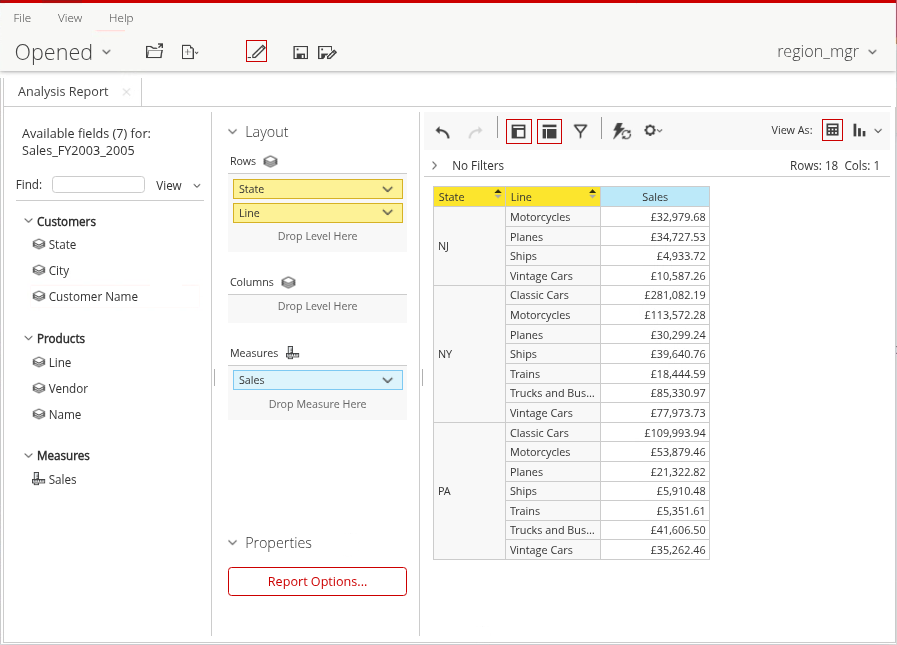Switch view to table format
Viewport: 897px width, 645px height.
click(x=832, y=130)
